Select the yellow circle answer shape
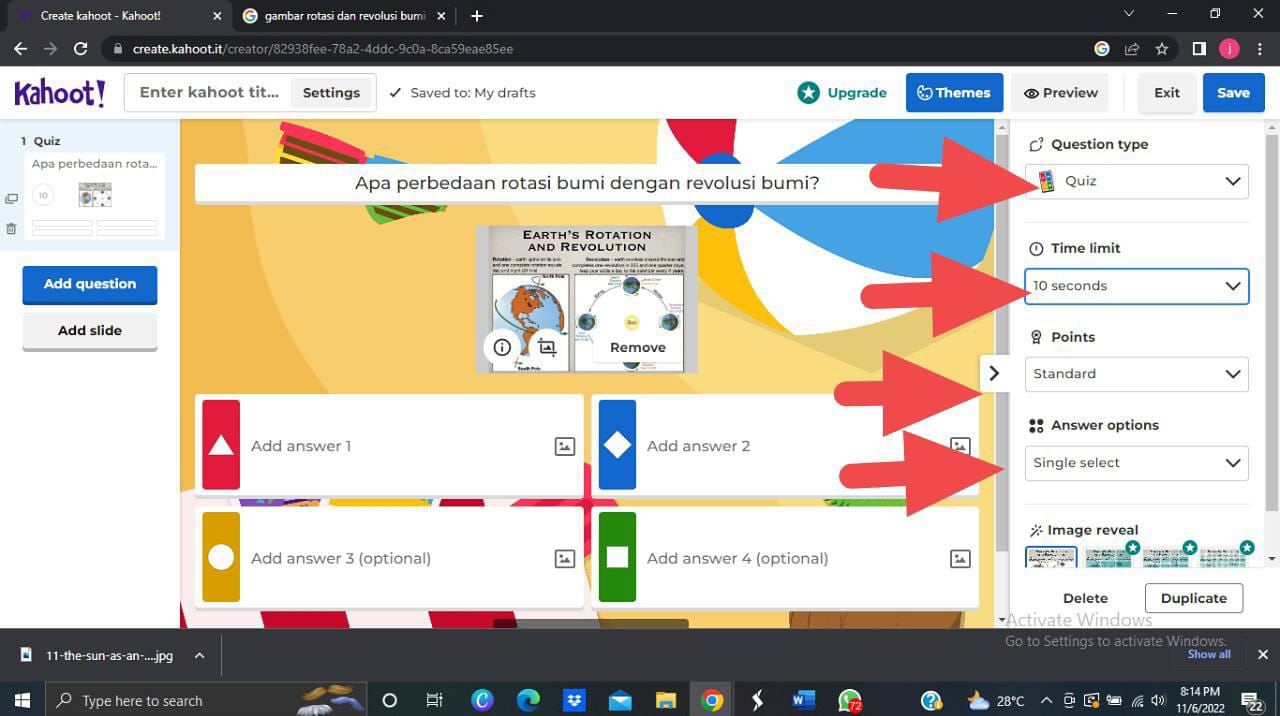Screen dimensions: 1280x716 (221, 558)
